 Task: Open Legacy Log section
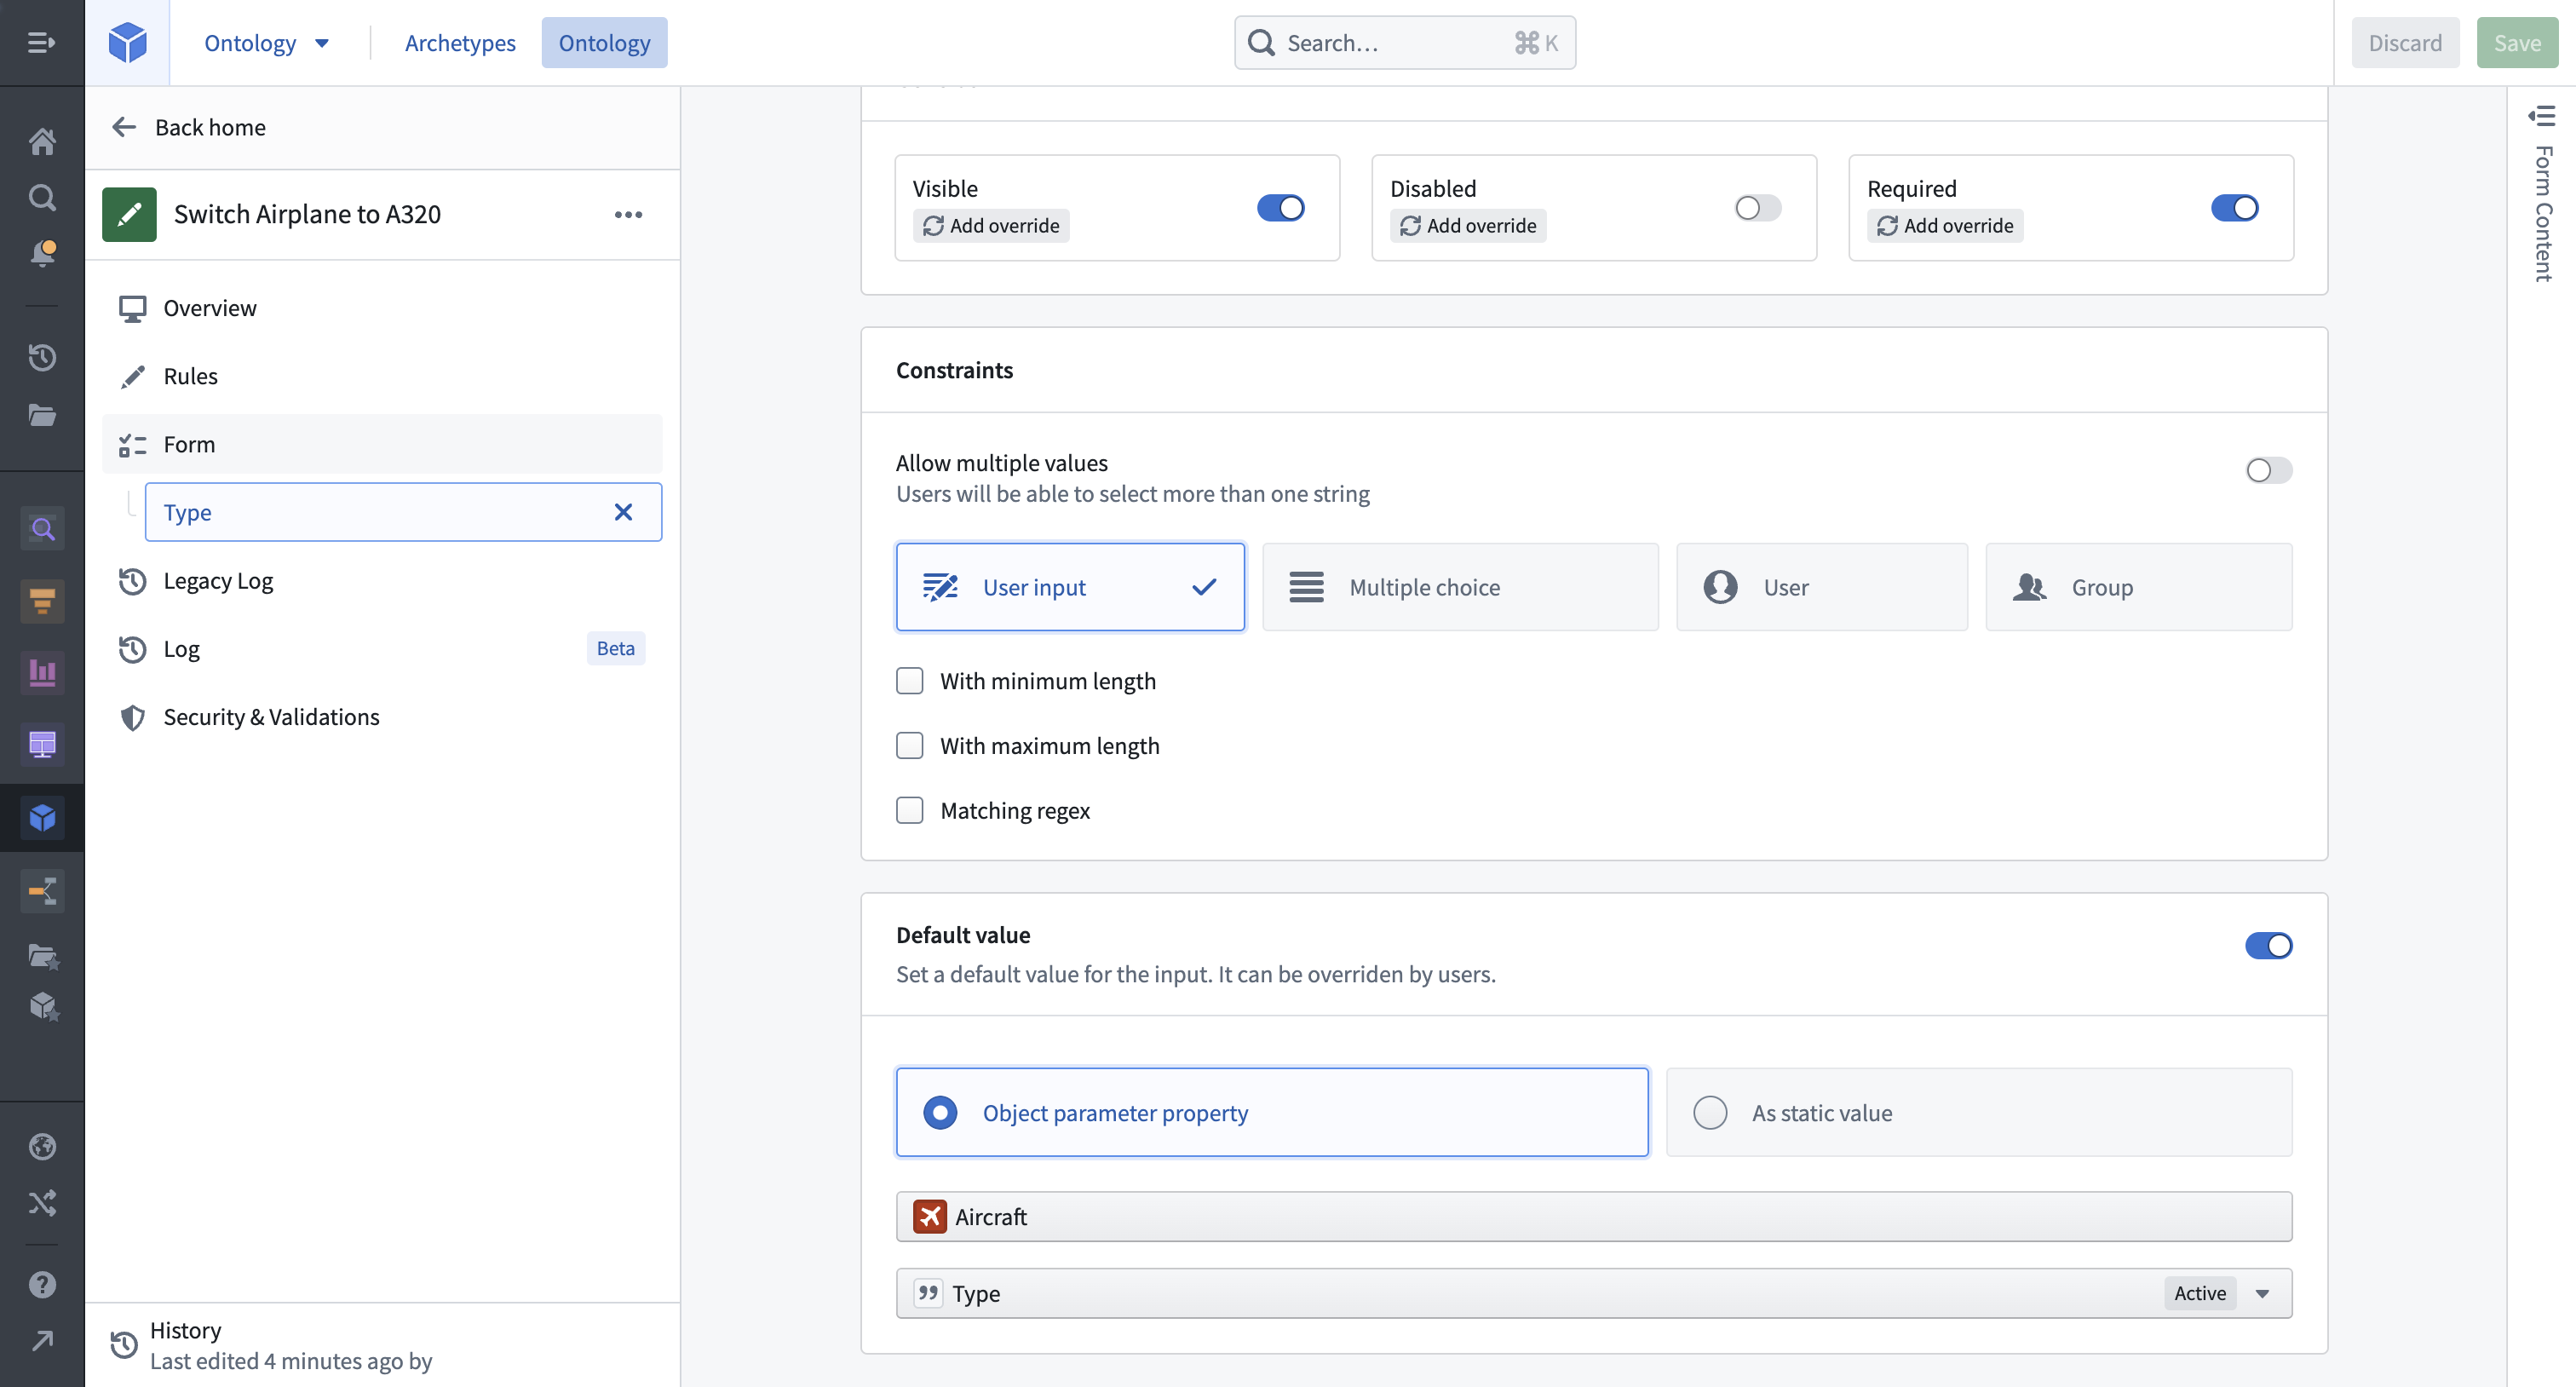point(382,580)
